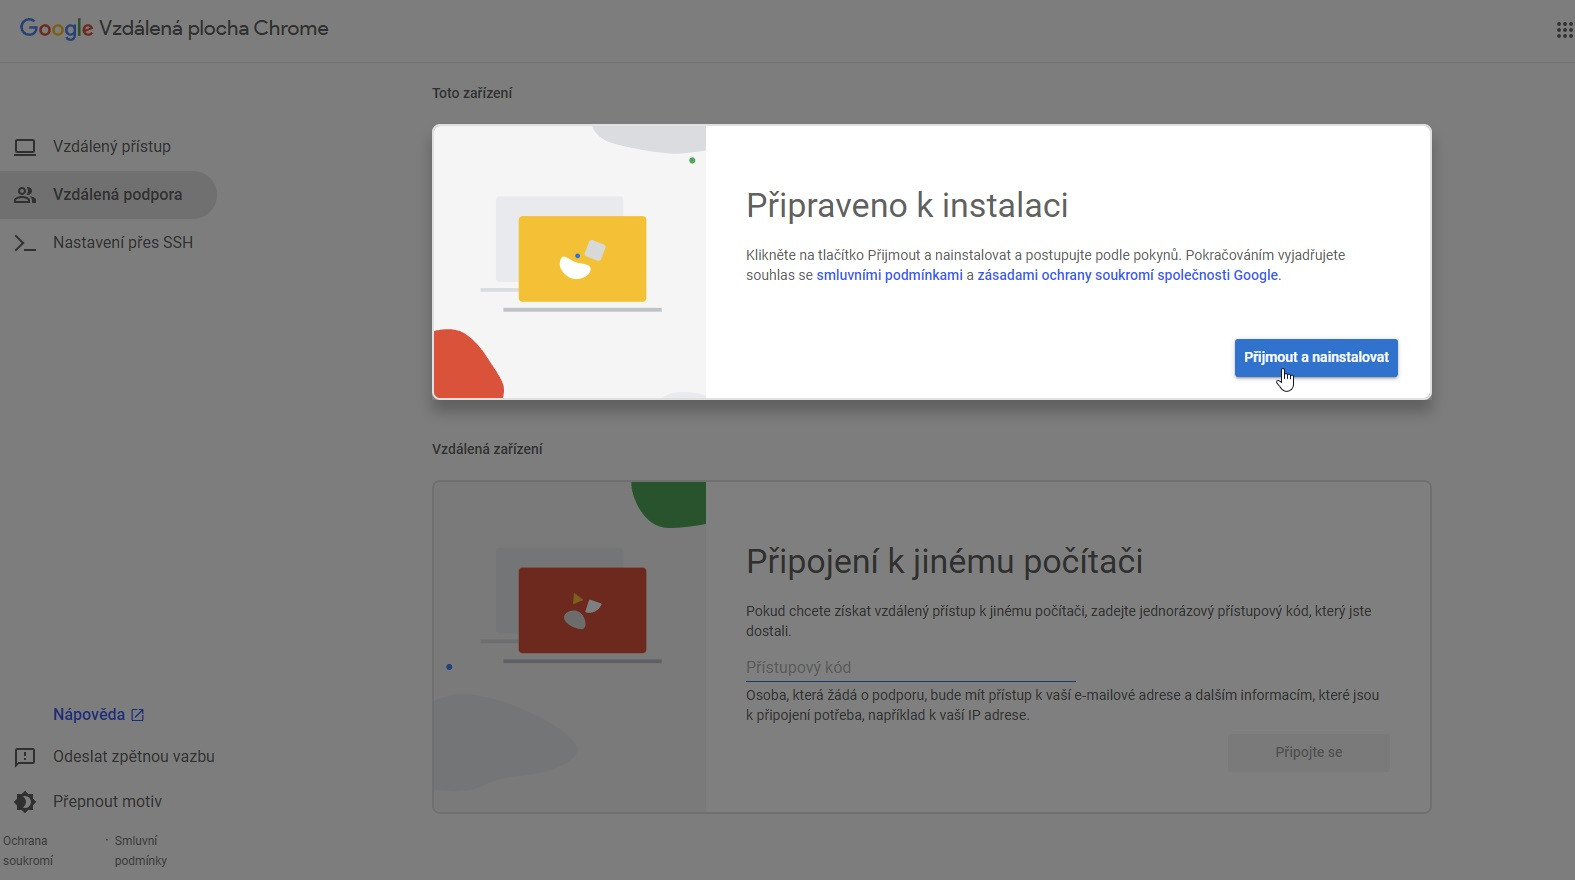Open the Nápověda help link
Image resolution: width=1575 pixels, height=880 pixels.
(x=89, y=715)
